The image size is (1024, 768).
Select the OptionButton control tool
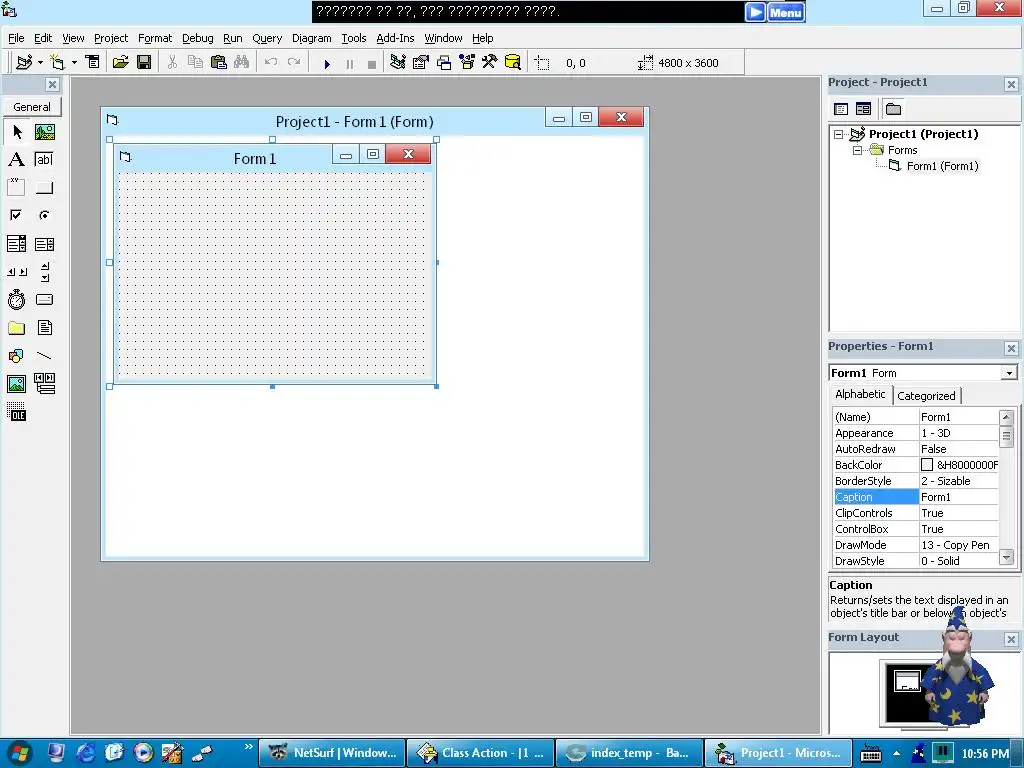(45, 215)
